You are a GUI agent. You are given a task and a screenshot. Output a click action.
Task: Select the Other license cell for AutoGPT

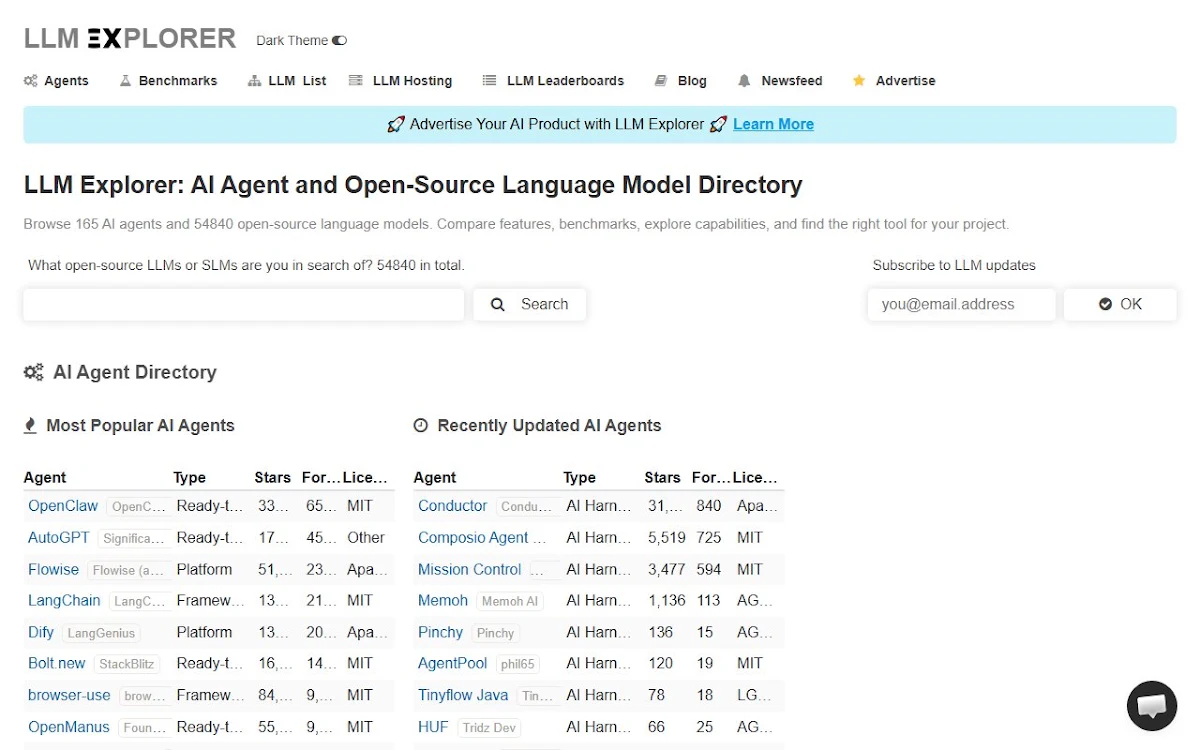(x=366, y=537)
